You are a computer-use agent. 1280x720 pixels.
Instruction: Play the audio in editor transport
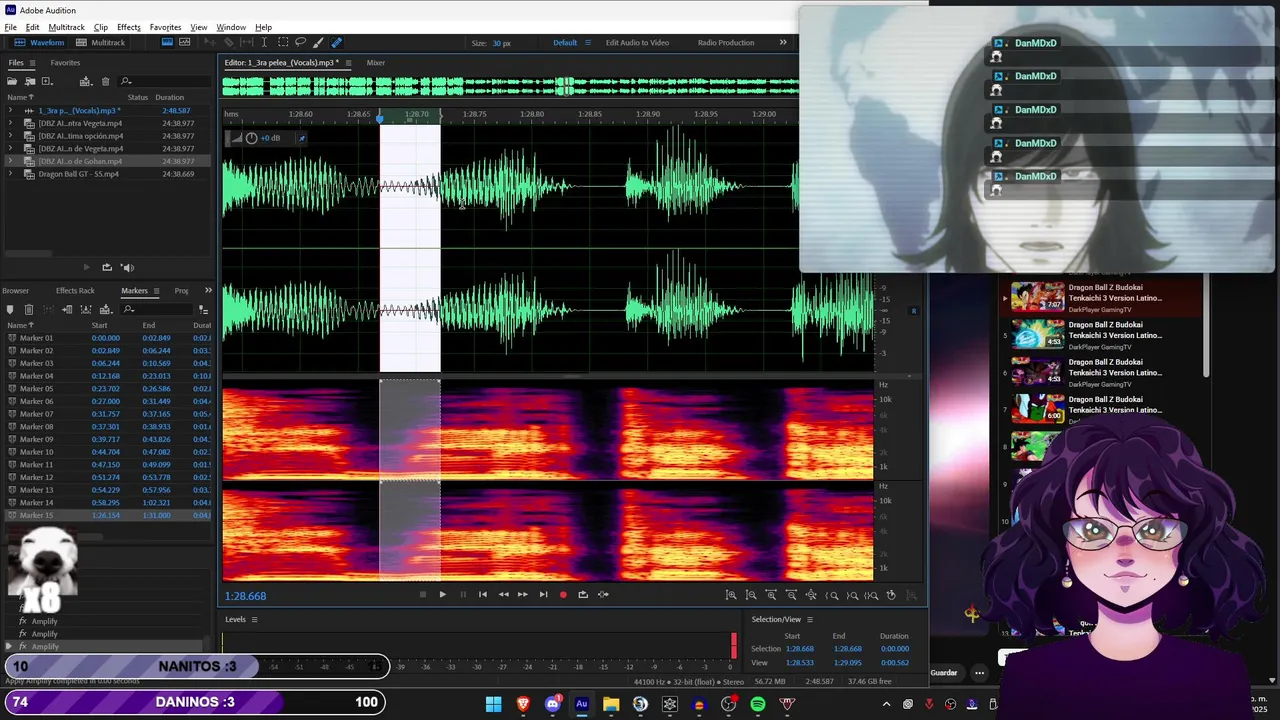pyautogui.click(x=443, y=594)
